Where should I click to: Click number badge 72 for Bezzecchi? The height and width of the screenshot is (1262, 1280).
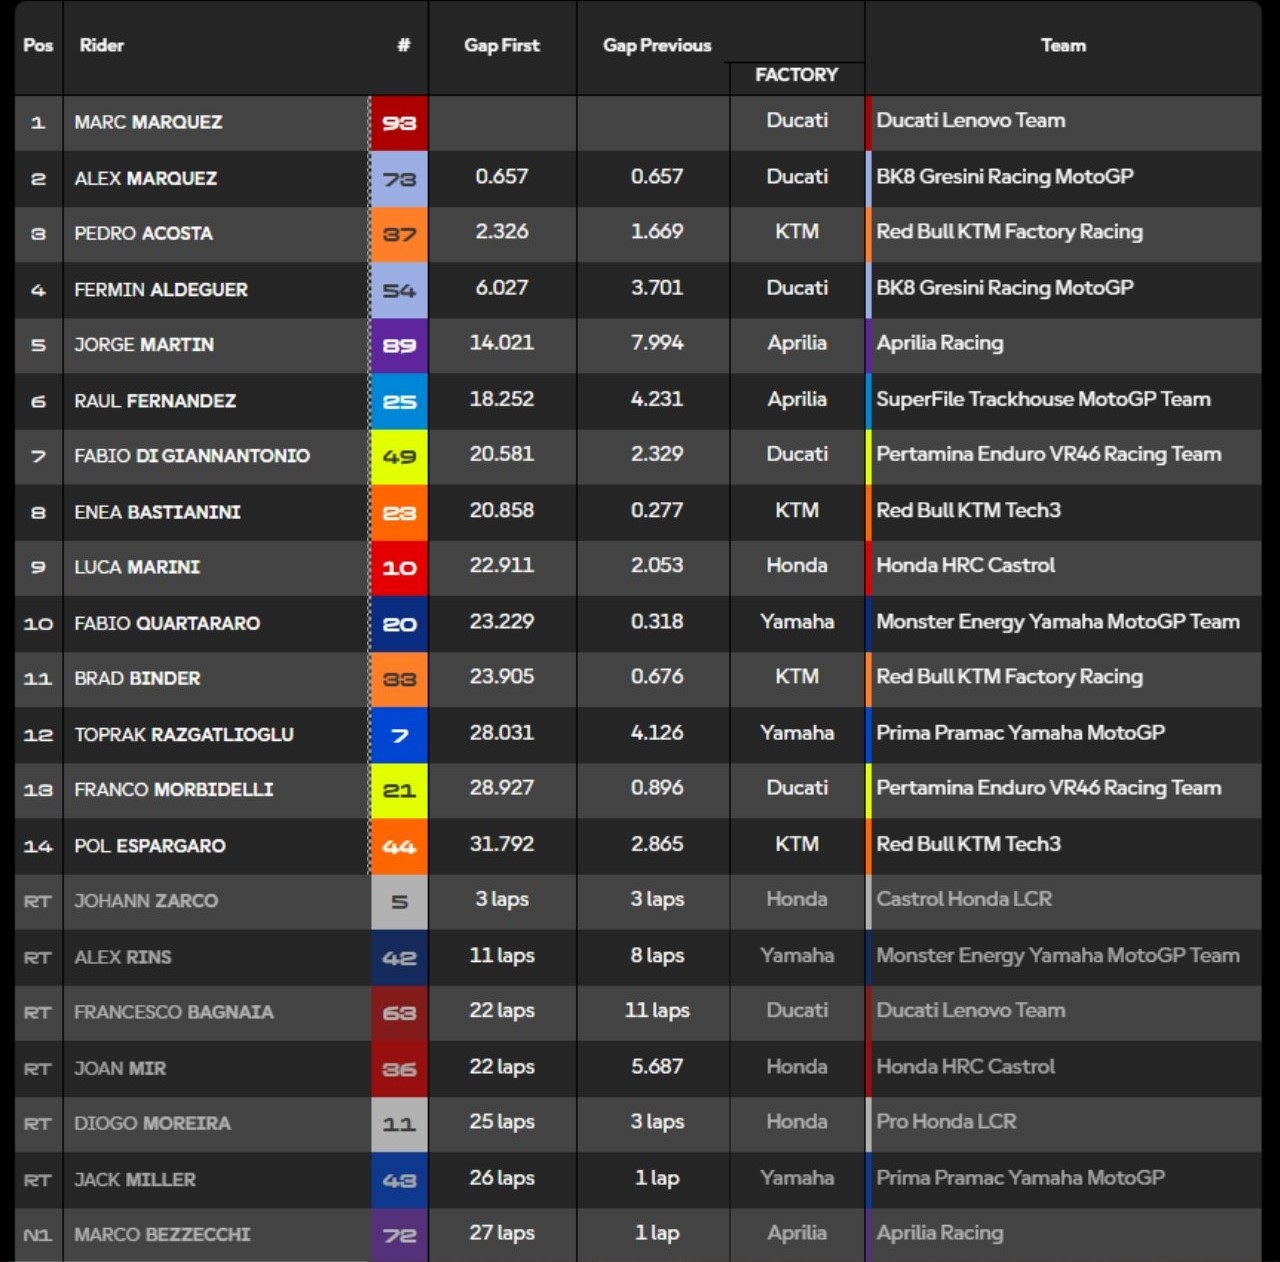click(399, 1236)
